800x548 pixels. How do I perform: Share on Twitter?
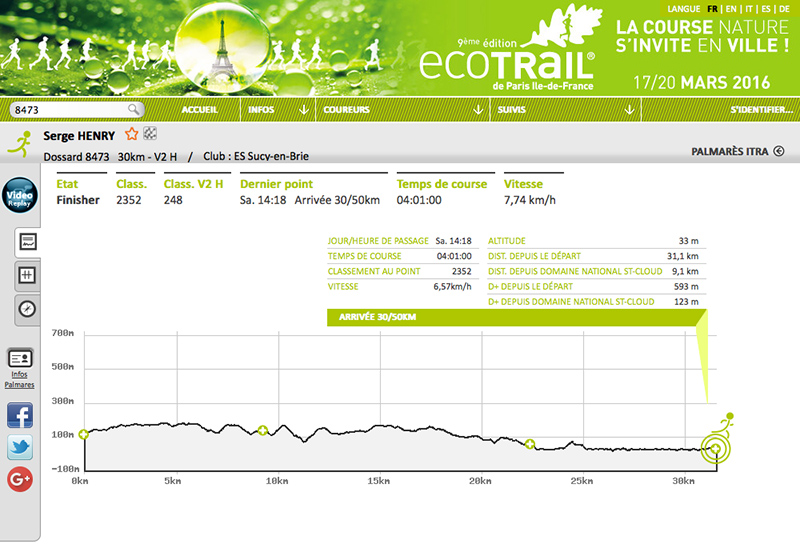pos(20,447)
